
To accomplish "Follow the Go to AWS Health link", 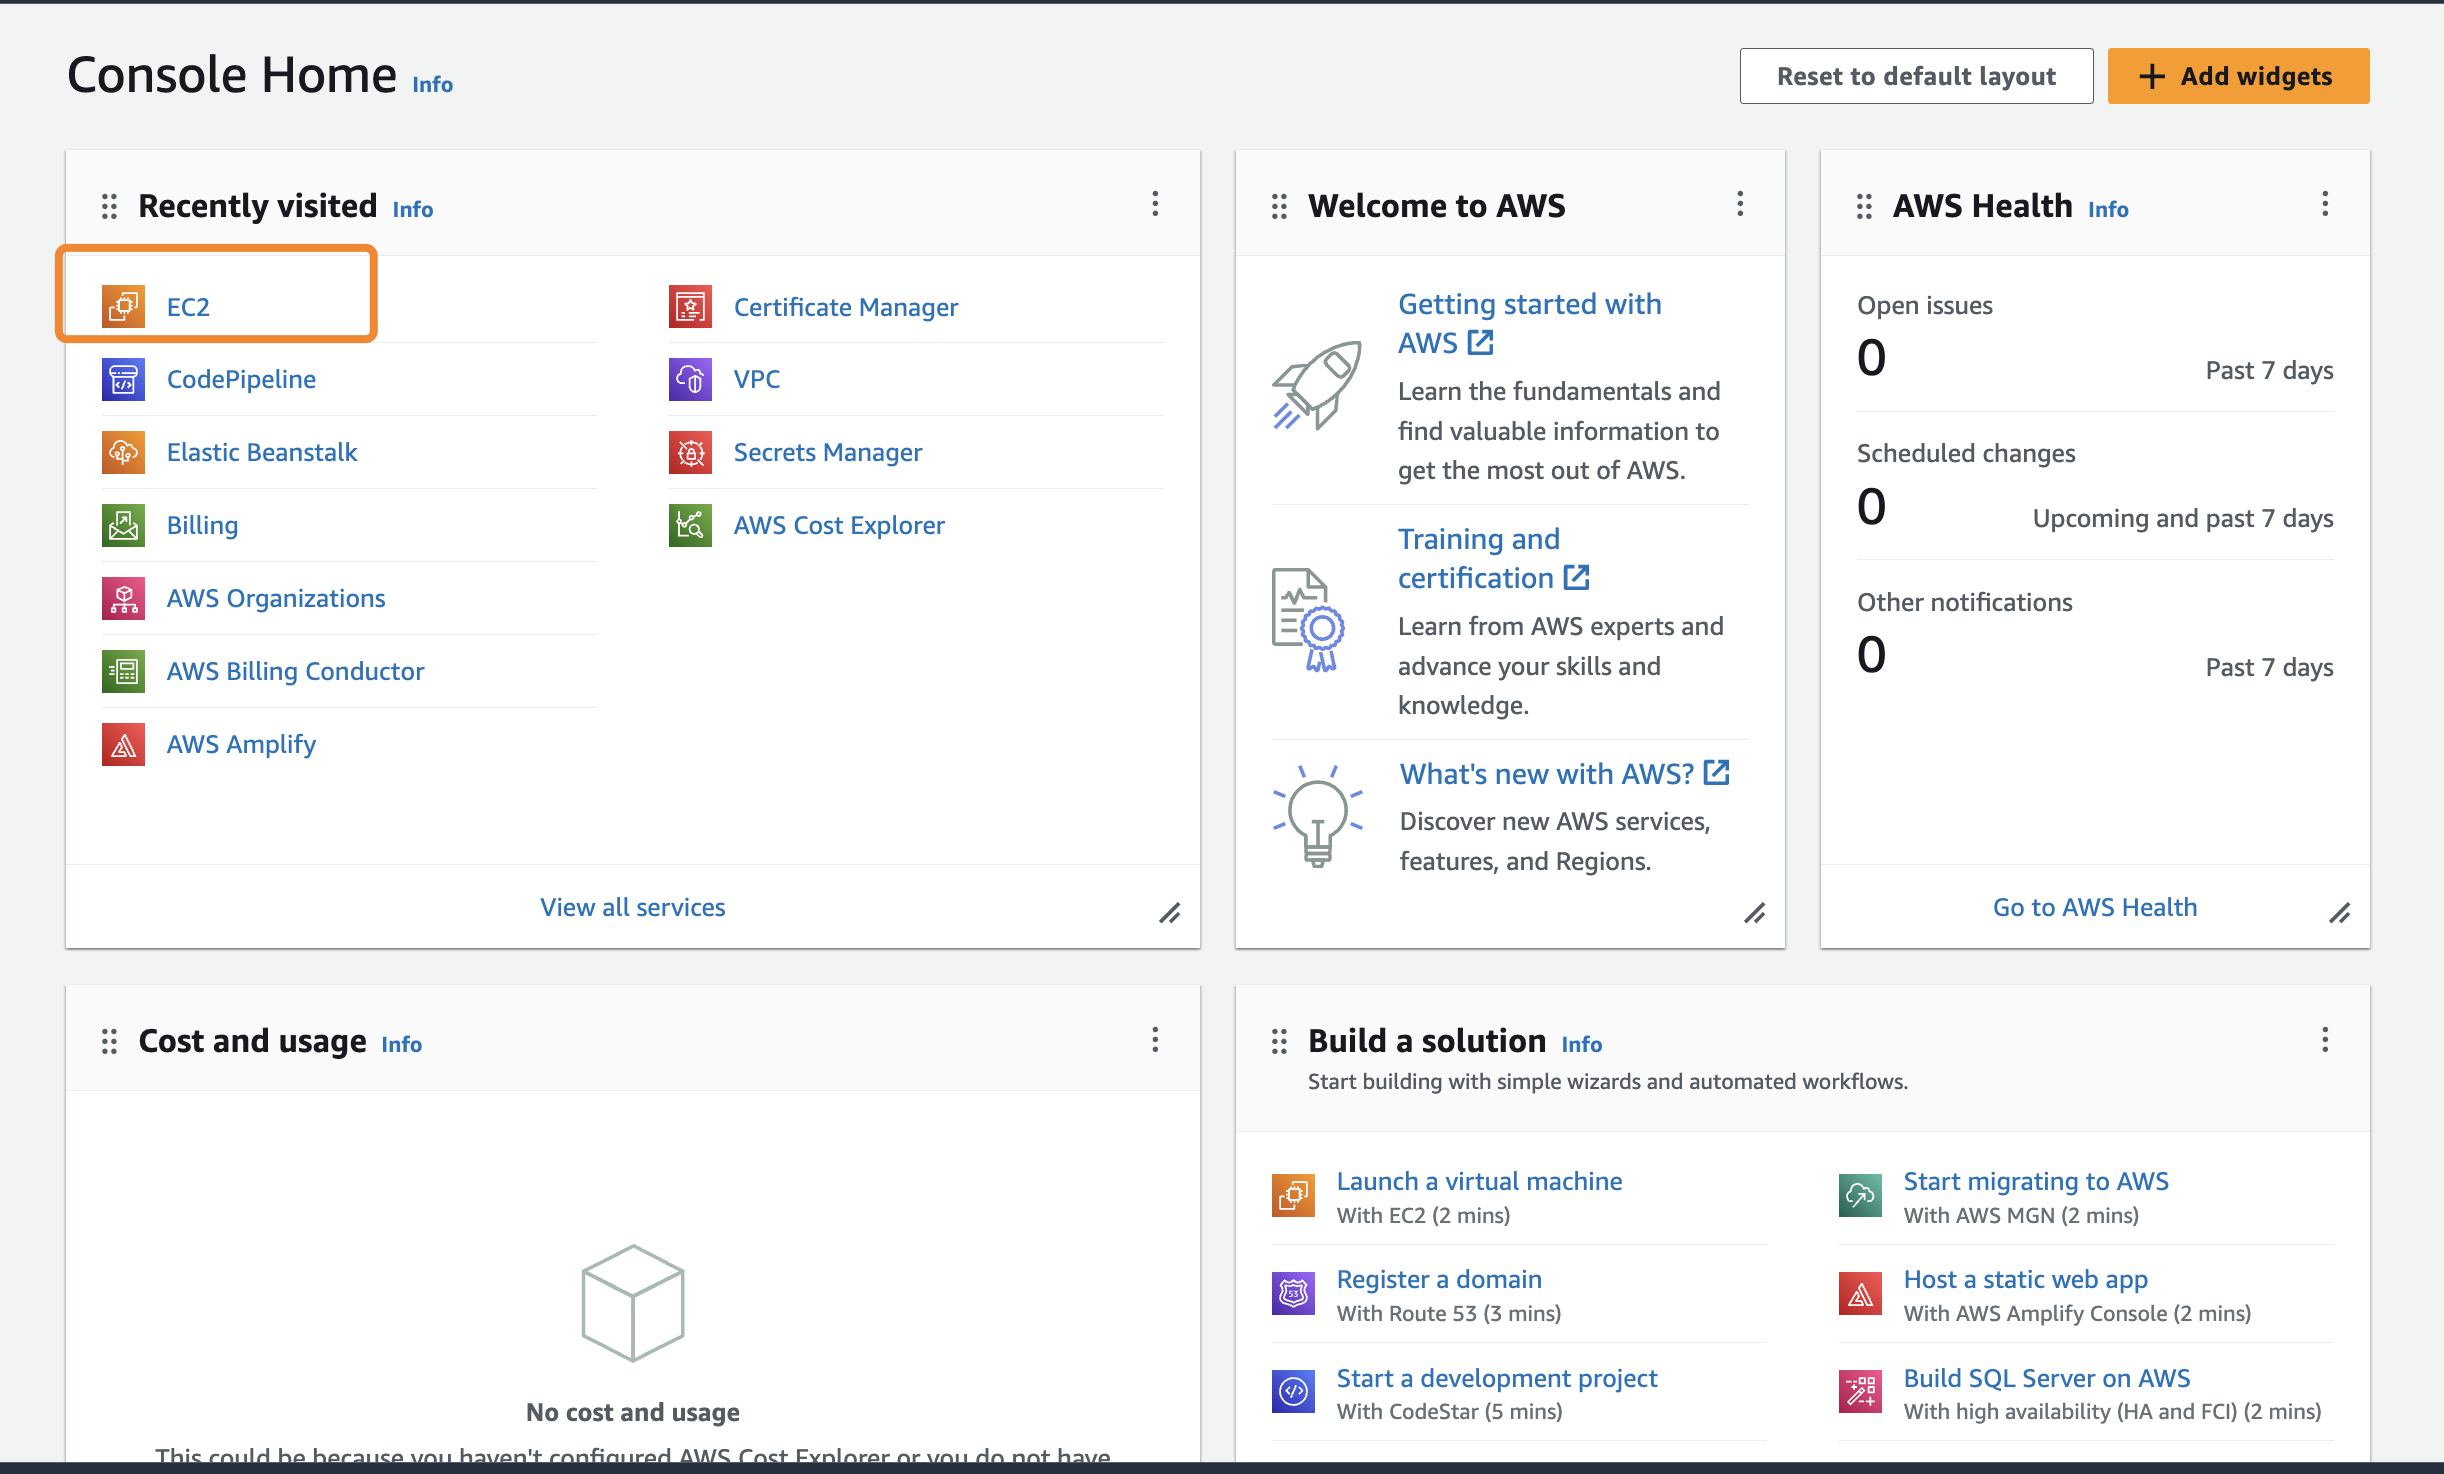I will 2095,907.
